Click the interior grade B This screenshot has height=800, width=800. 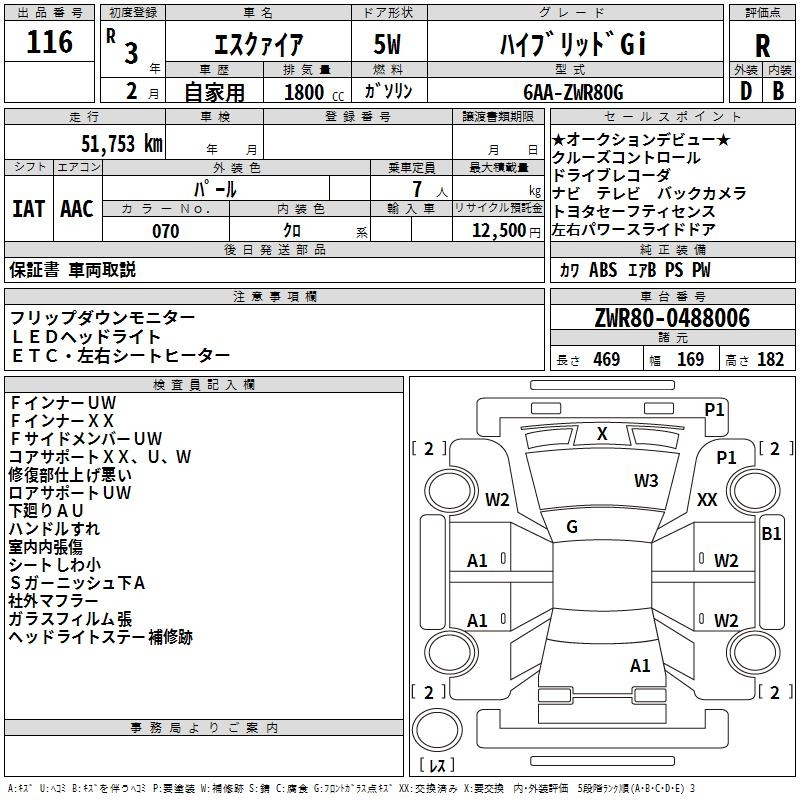[x=778, y=91]
